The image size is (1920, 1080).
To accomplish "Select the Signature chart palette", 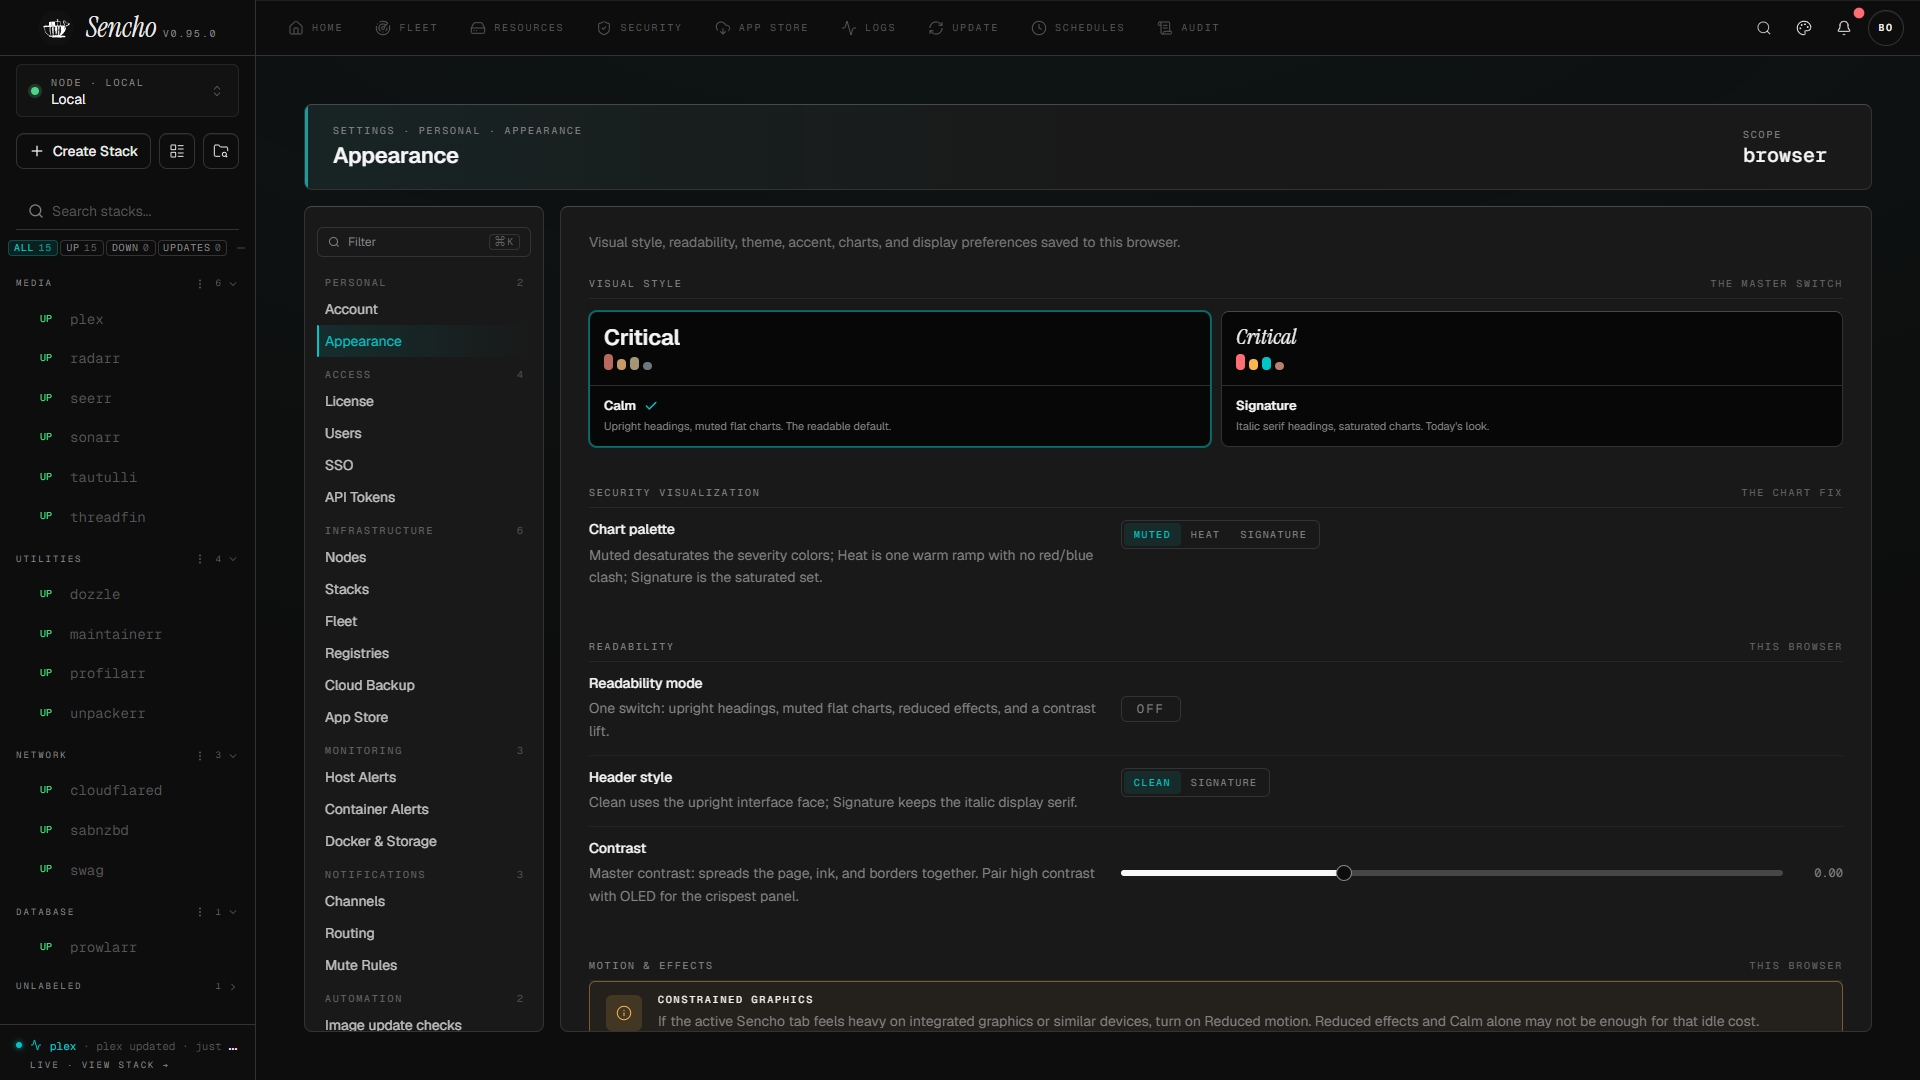I will click(1273, 535).
